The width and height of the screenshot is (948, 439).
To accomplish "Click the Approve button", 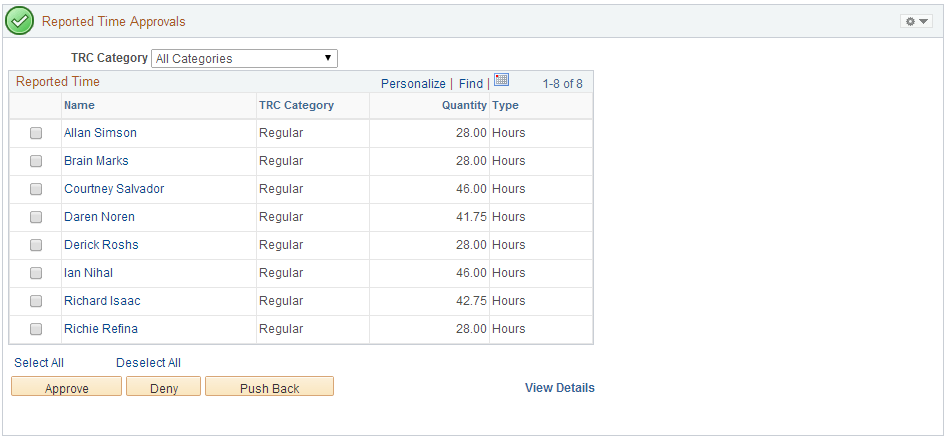I will point(67,387).
